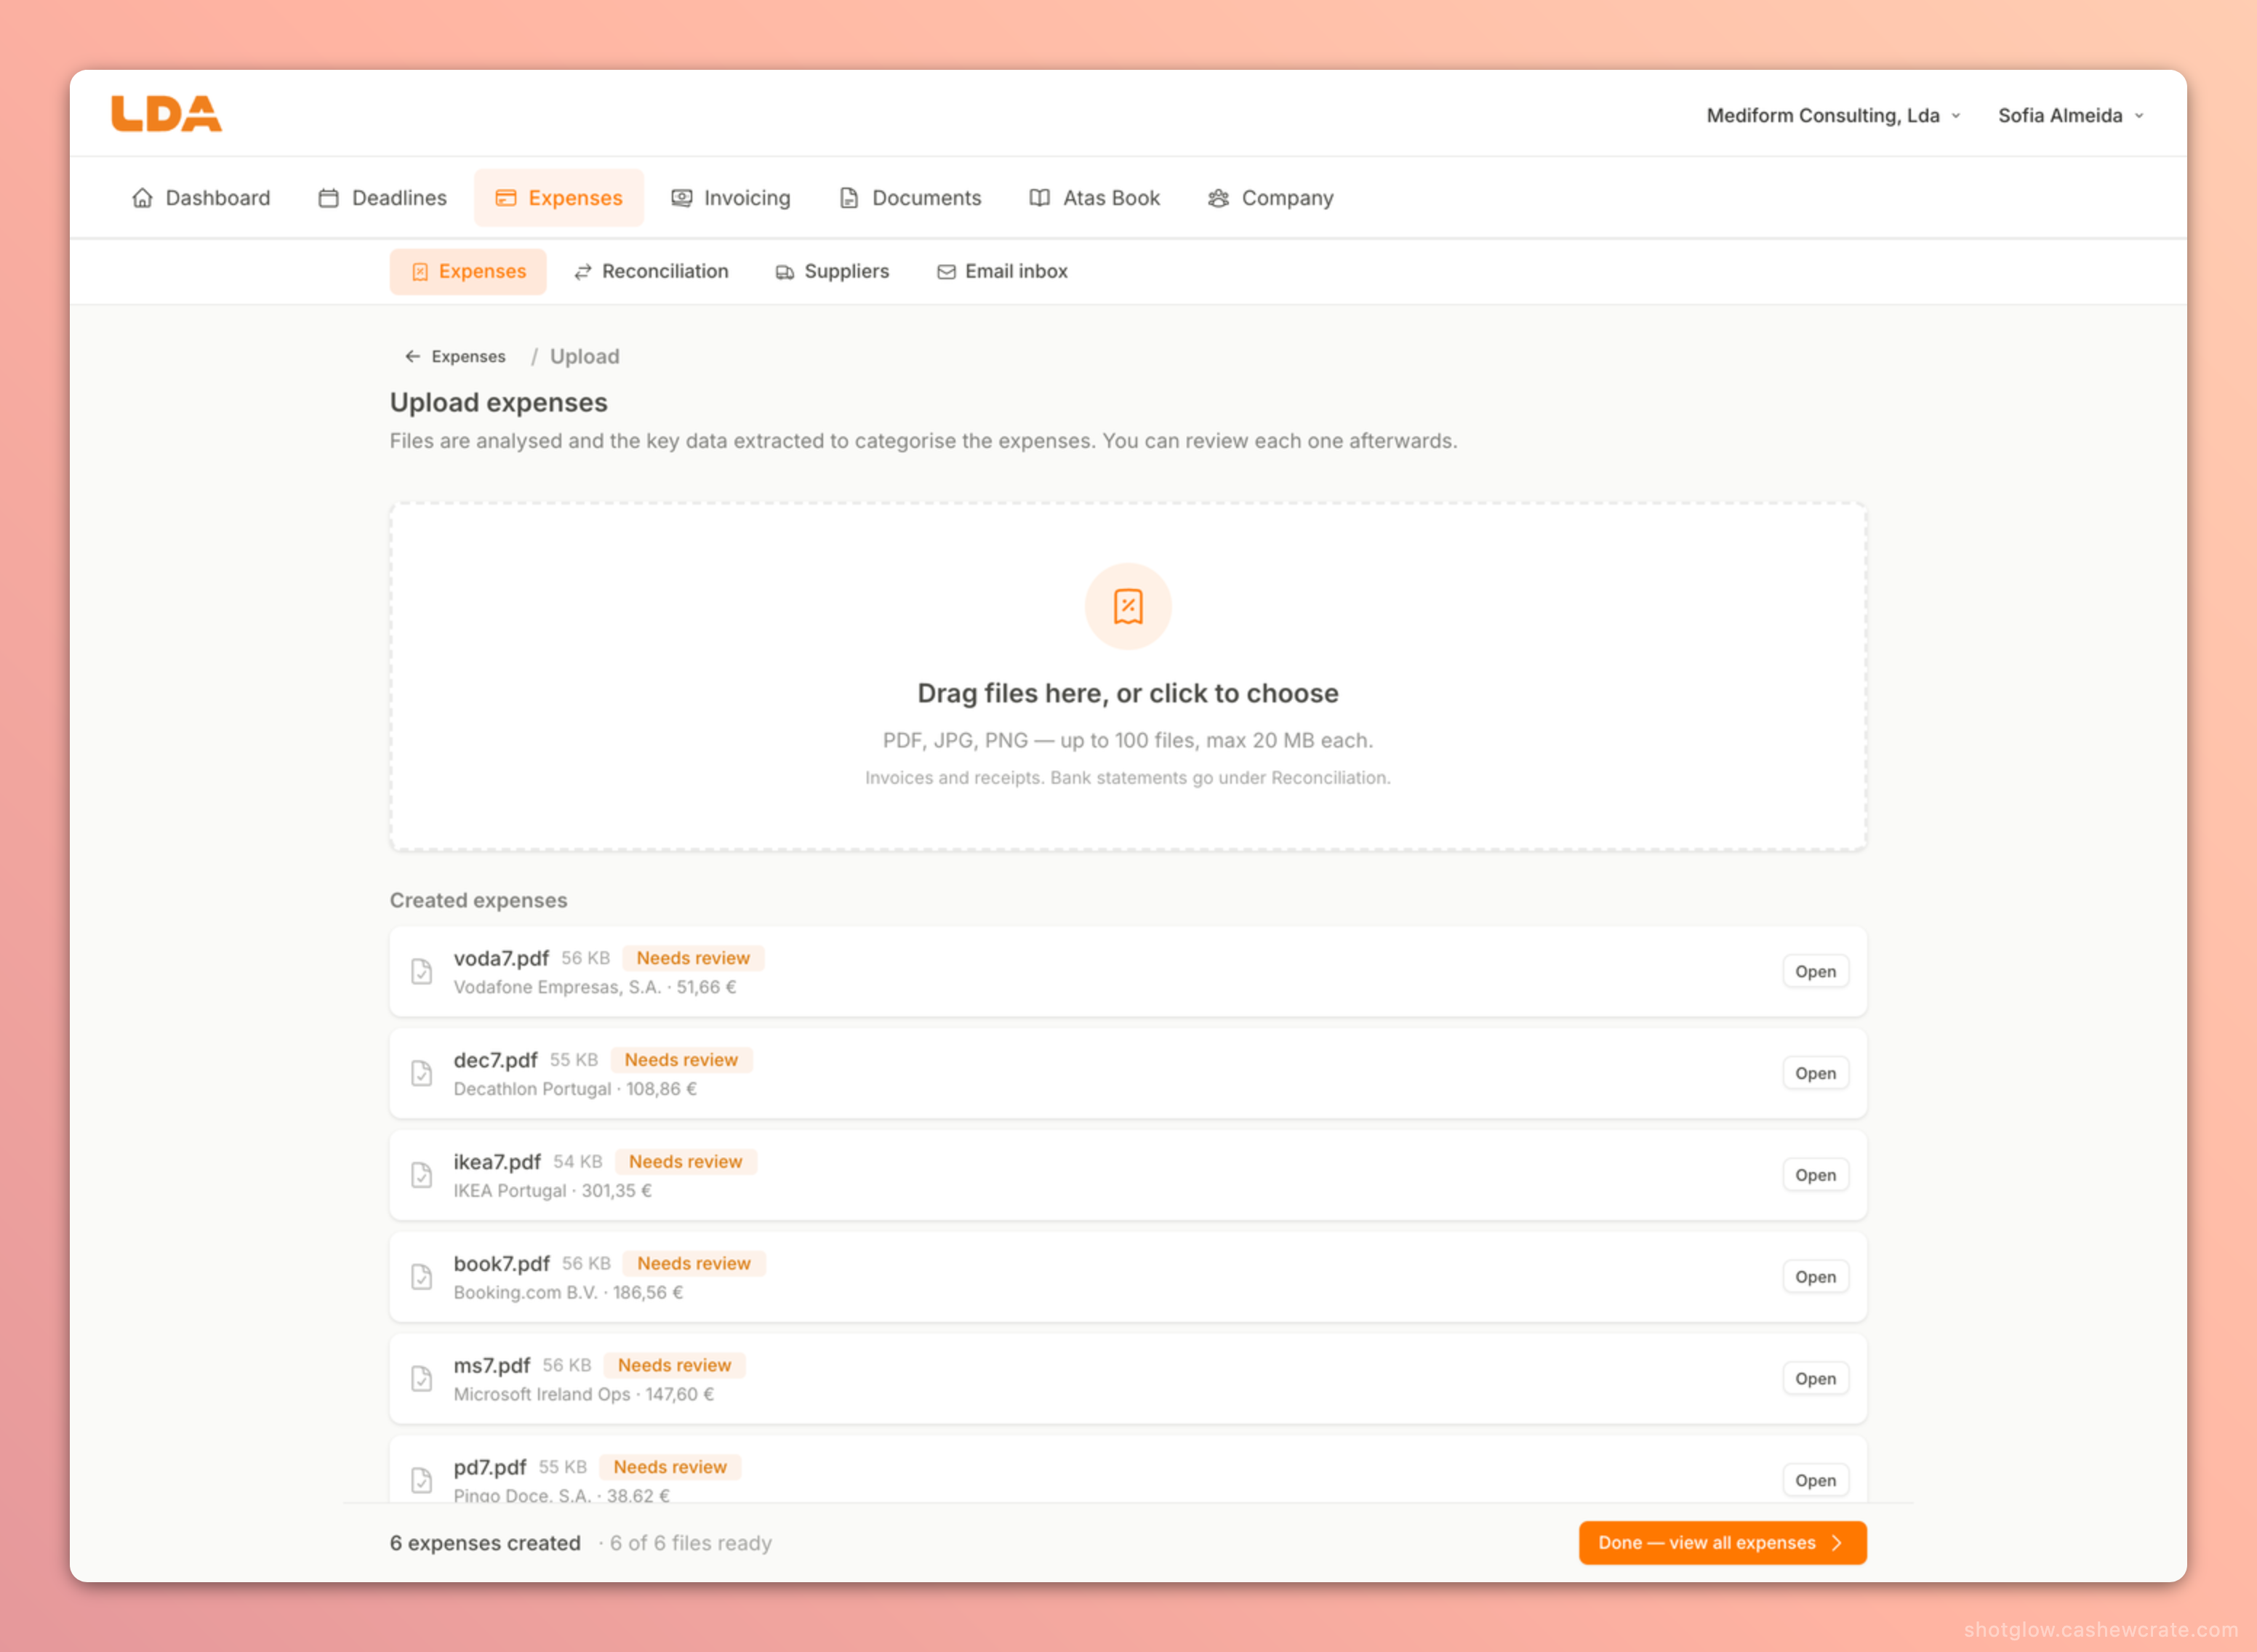Click the Decathlon Portugal · 108,86 € line
Screen dimensions: 2257x1652
575,1089
